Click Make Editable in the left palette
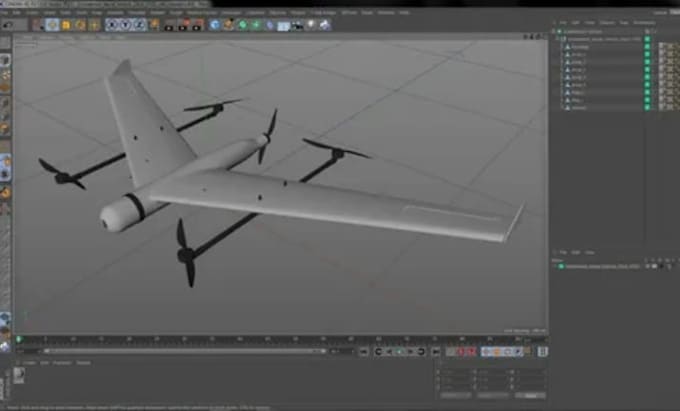The height and width of the screenshot is (411, 680). (5, 42)
